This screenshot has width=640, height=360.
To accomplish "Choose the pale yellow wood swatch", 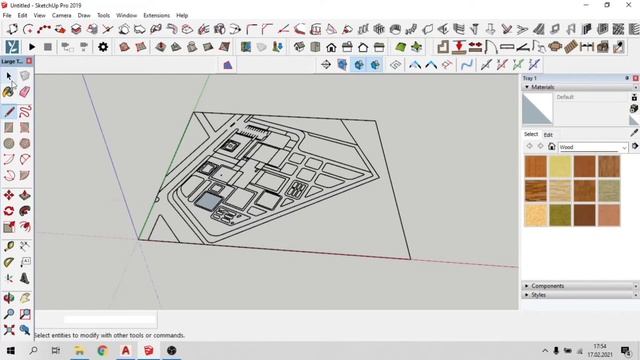I will tap(560, 166).
